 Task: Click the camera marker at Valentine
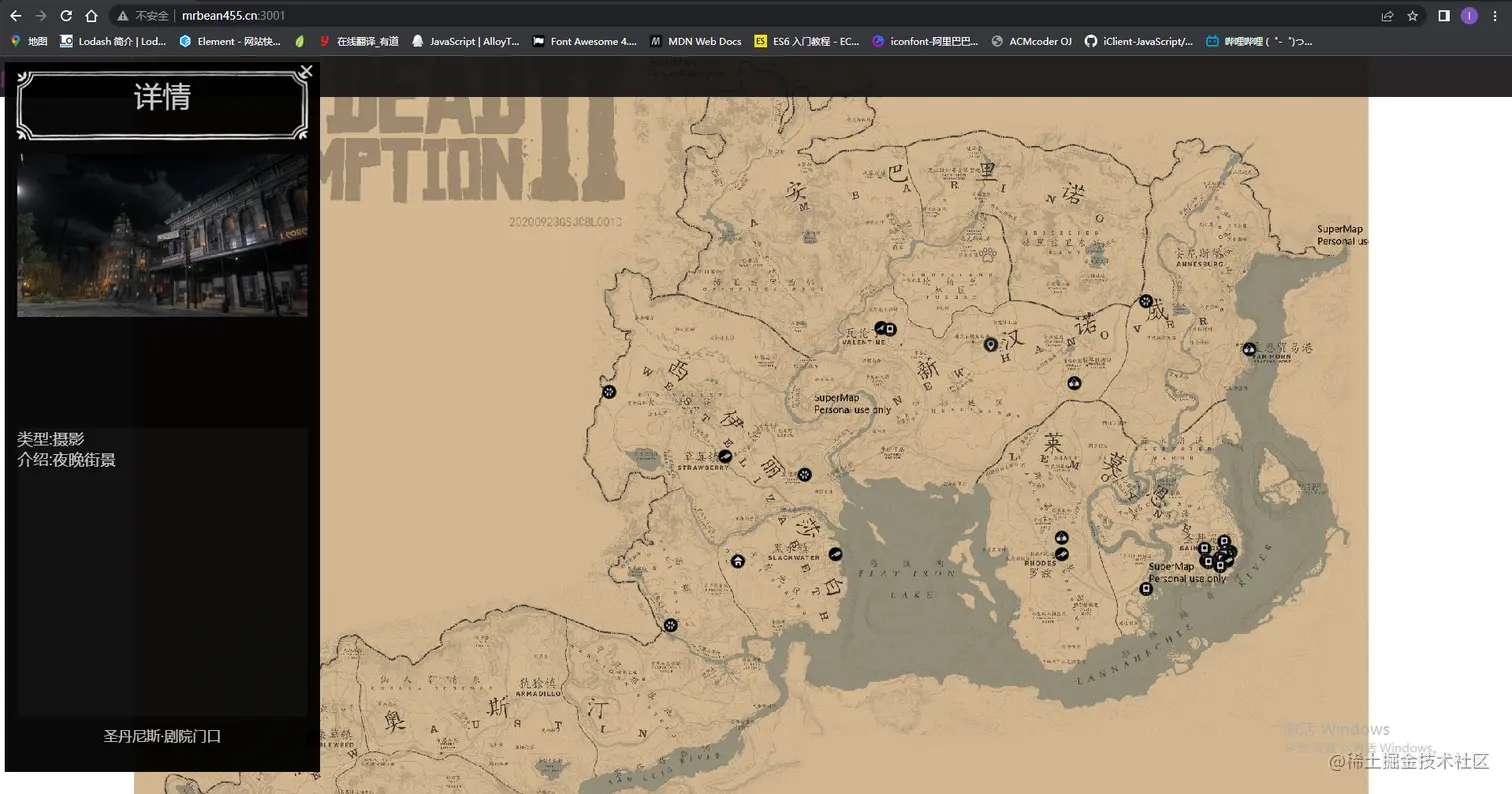tap(891, 329)
